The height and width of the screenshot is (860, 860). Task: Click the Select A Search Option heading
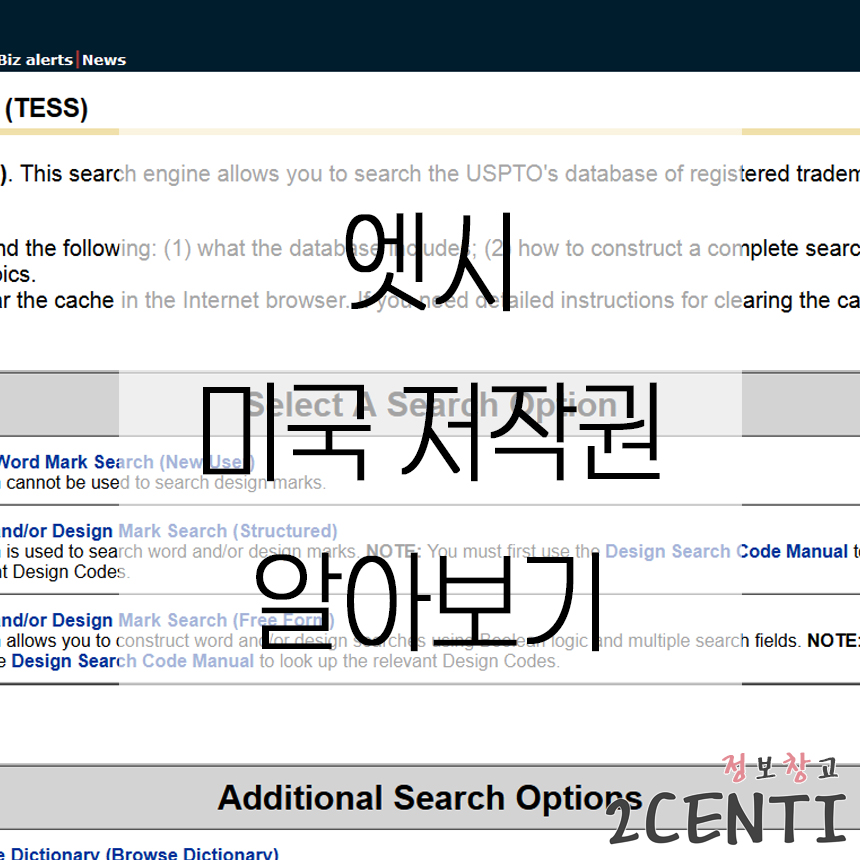pos(431,404)
